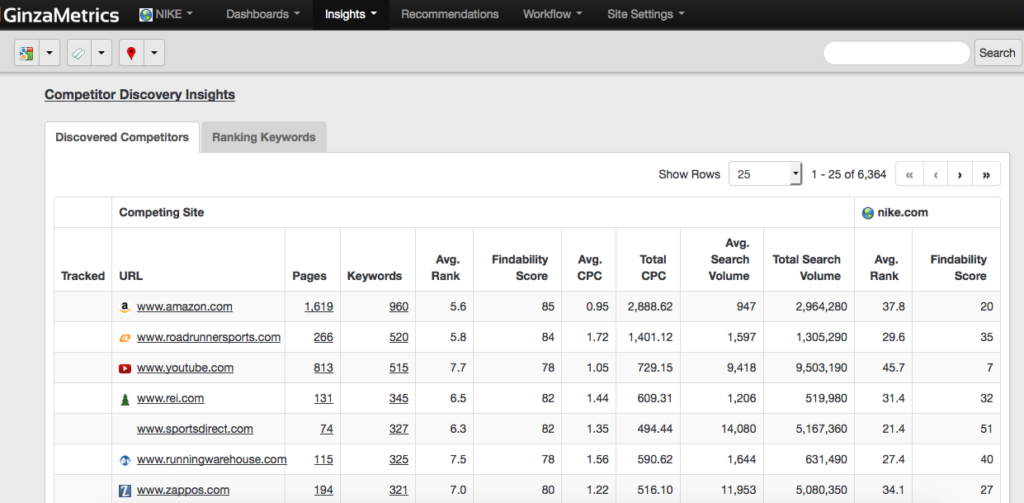Open the www.zappos.com link

pyautogui.click(x=183, y=490)
